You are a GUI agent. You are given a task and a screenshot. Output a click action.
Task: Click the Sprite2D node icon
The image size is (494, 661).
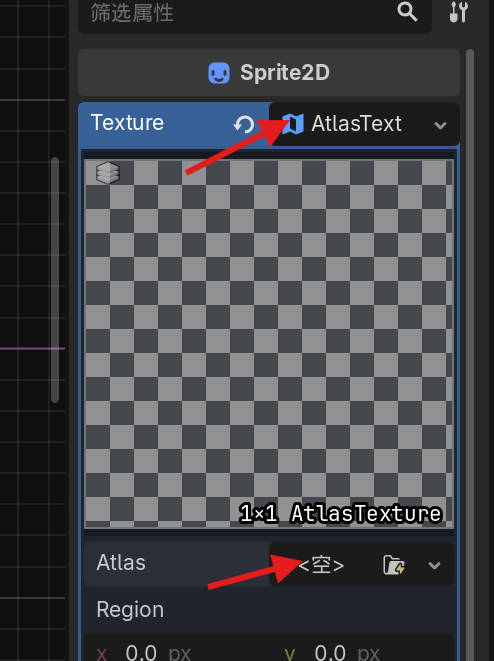coord(219,73)
